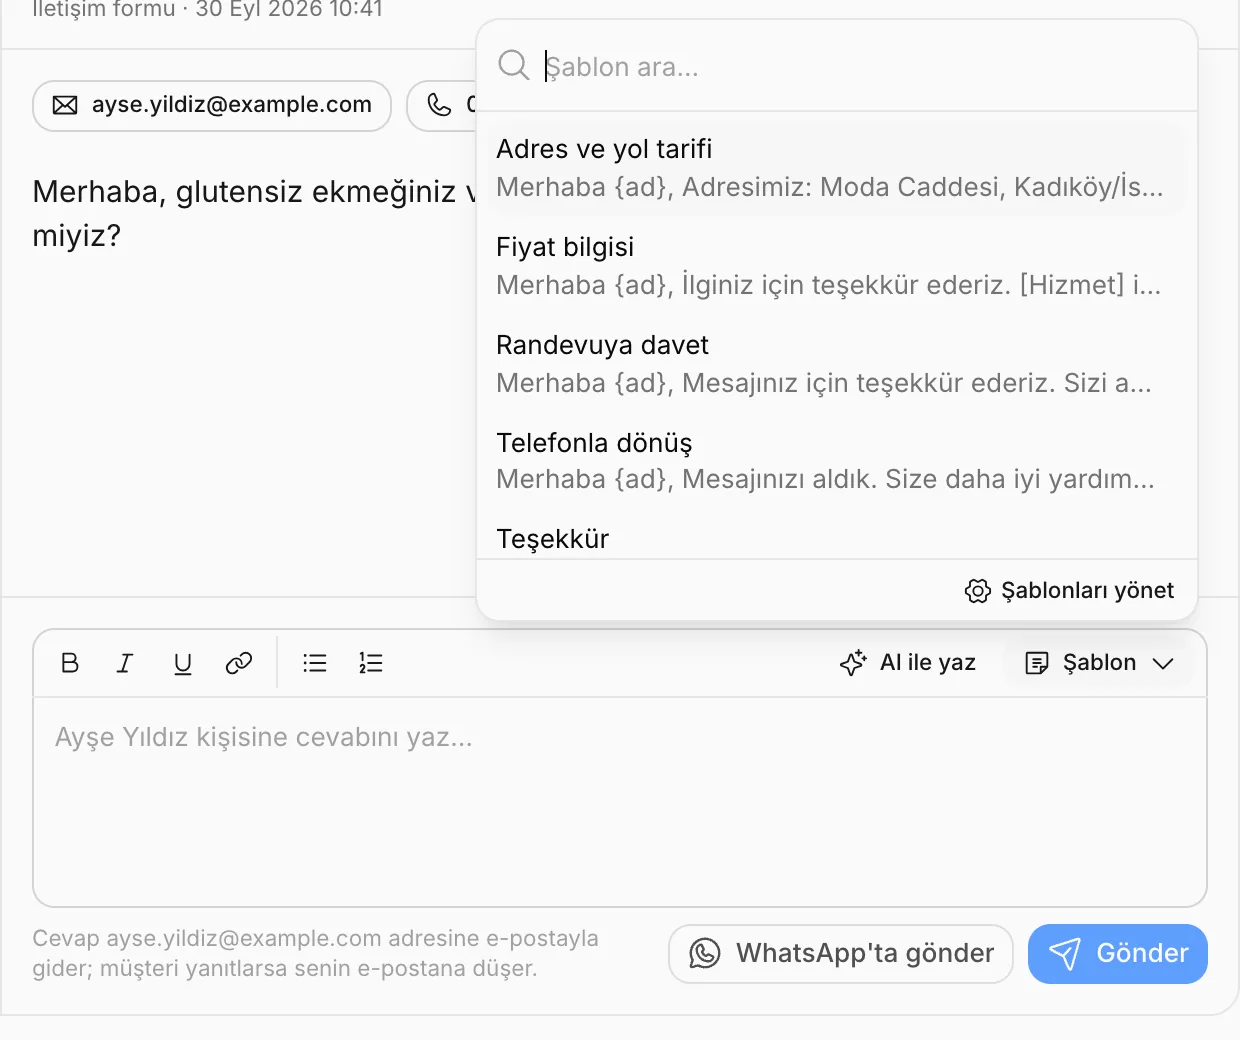Click the phone icon chip
The width and height of the screenshot is (1240, 1040).
[x=441, y=105]
